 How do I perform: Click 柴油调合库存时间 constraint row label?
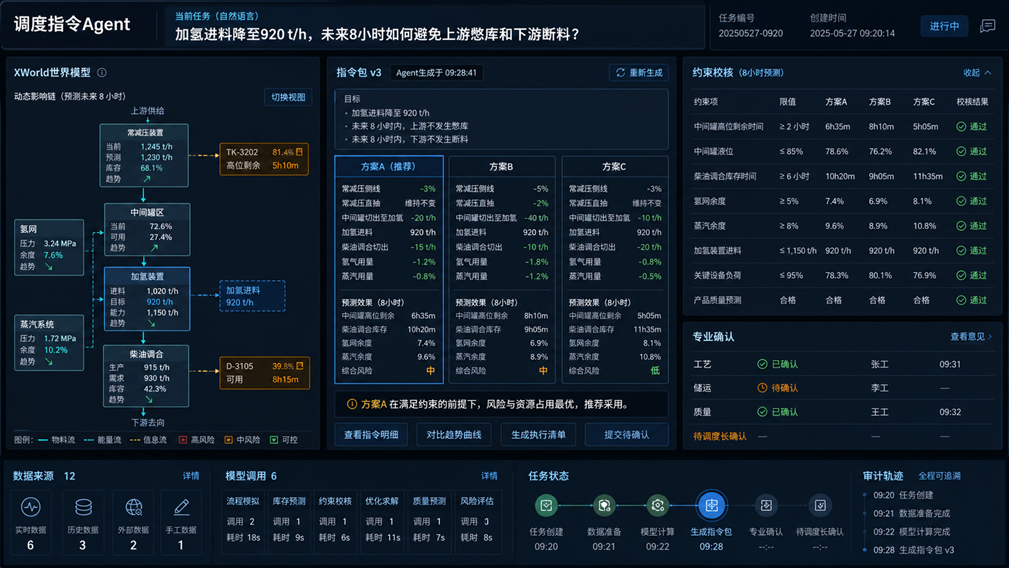(725, 176)
